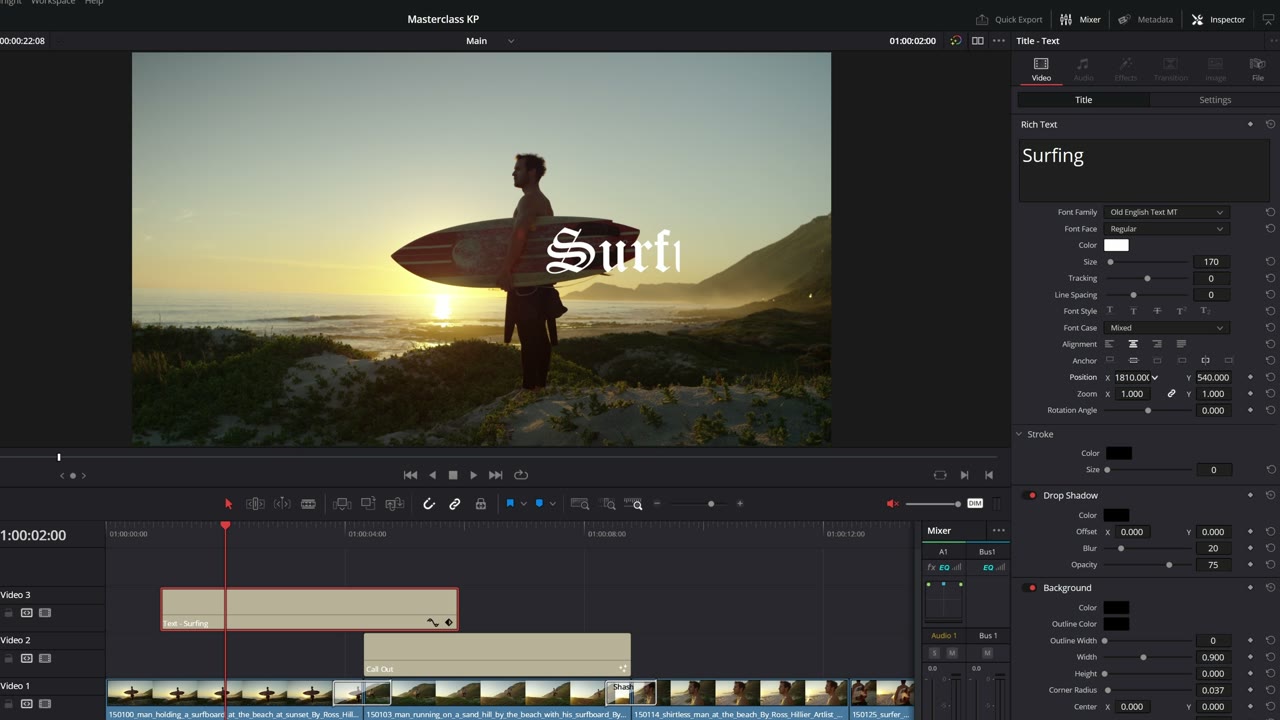Image resolution: width=1280 pixels, height=720 pixels.
Task: Activate the Trim Edit Mode tool
Action: 255,504
